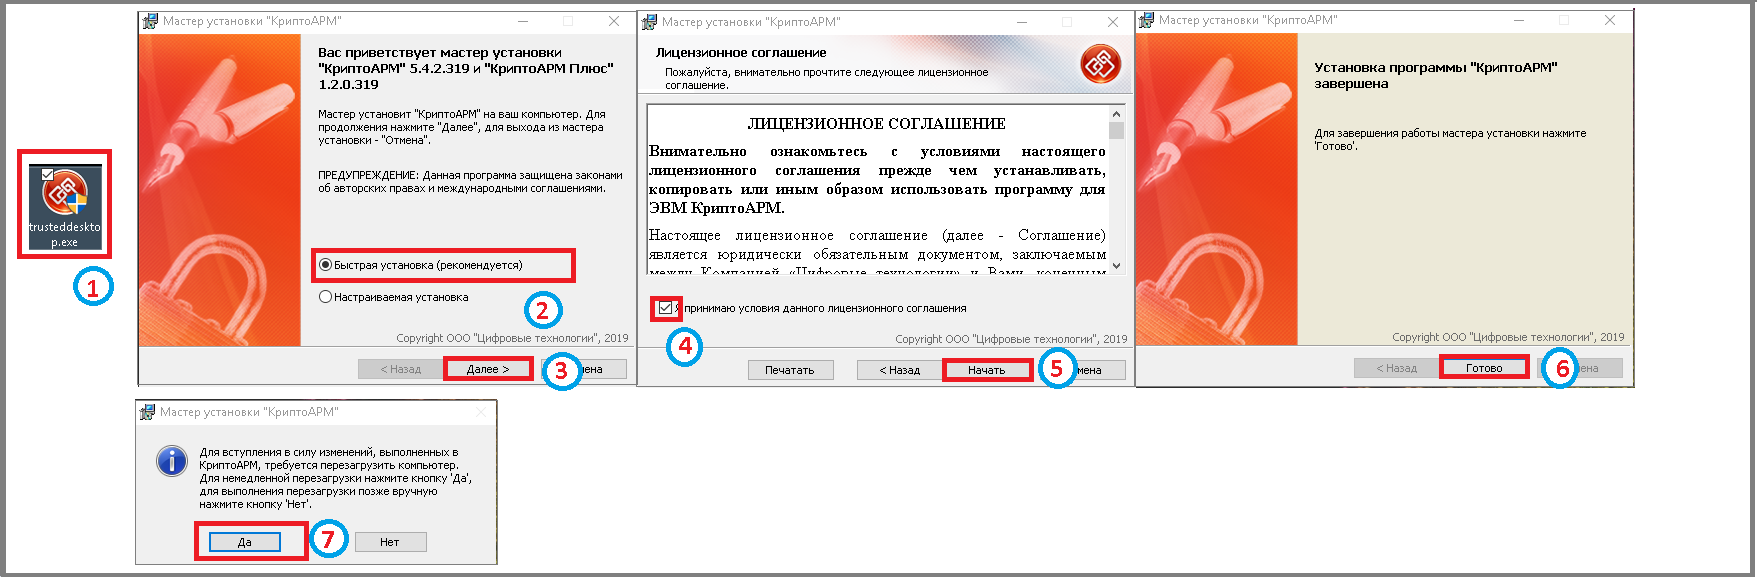Click "< Назад" in the welcome window
1757x577 pixels.
400,369
